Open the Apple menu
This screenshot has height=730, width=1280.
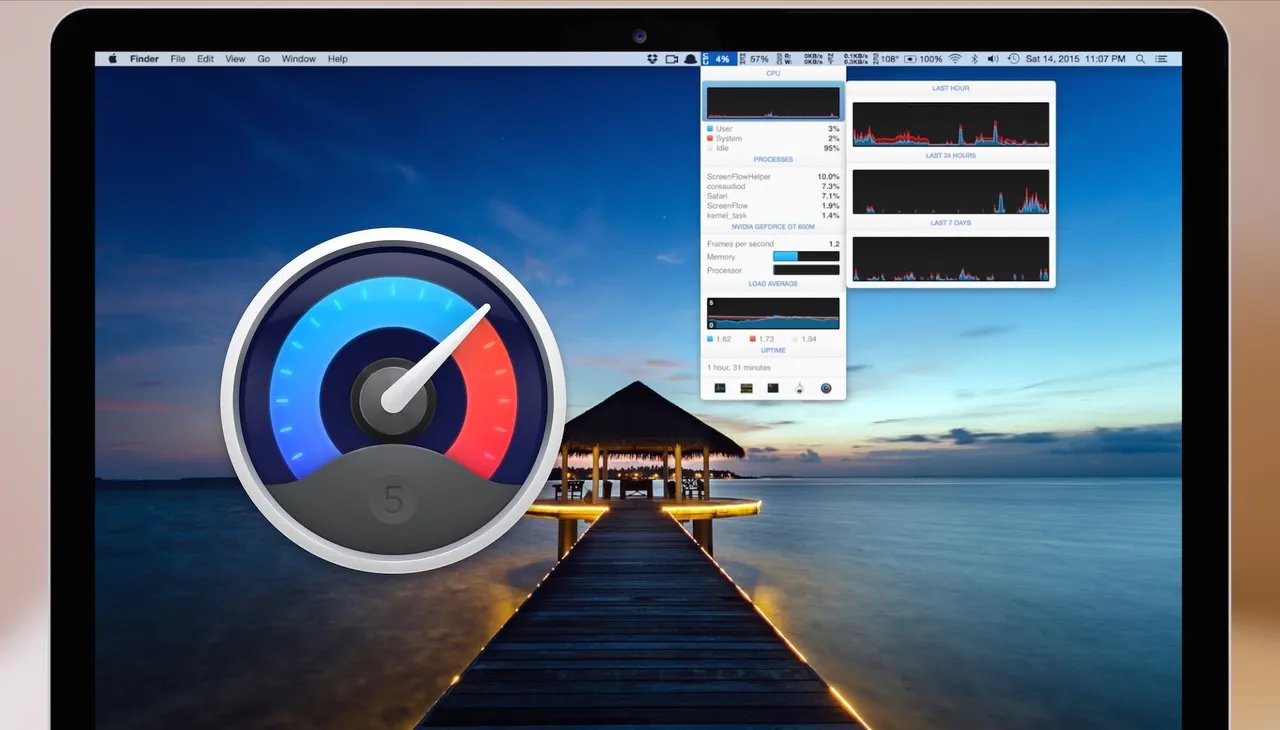[x=112, y=59]
